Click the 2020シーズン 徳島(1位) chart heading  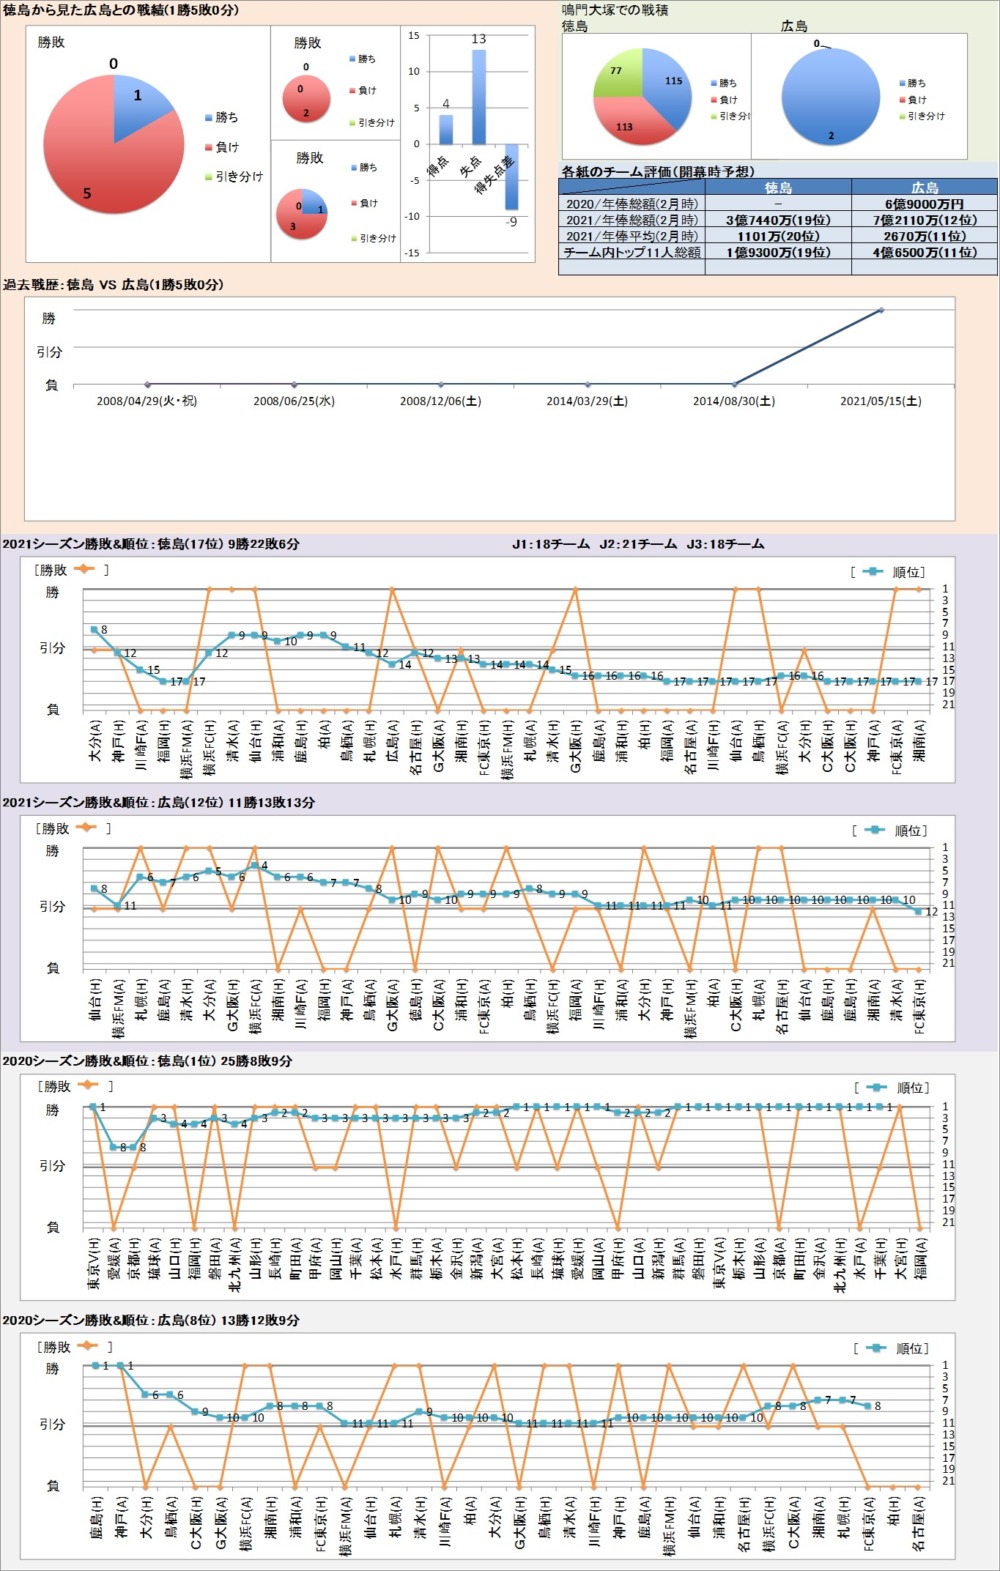click(147, 1061)
